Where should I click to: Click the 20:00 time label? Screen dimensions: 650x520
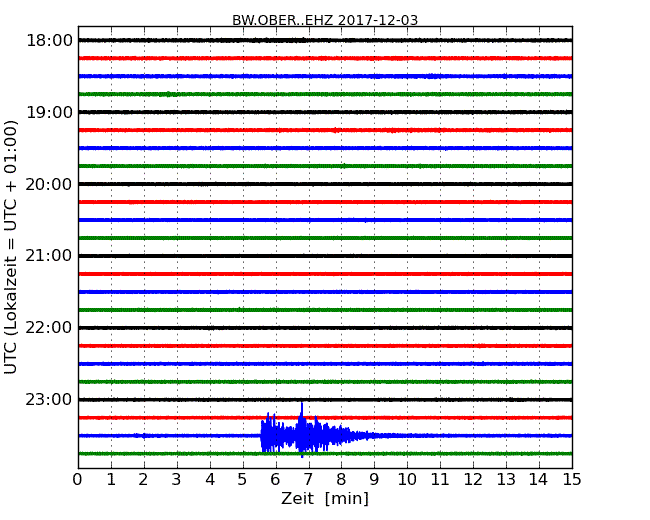[x=49, y=184]
